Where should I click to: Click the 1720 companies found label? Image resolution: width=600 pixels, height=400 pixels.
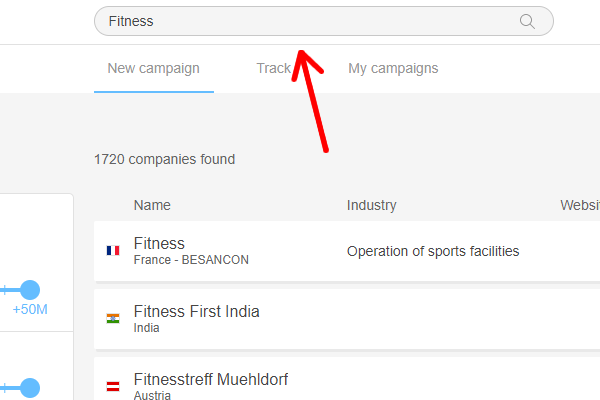(164, 159)
